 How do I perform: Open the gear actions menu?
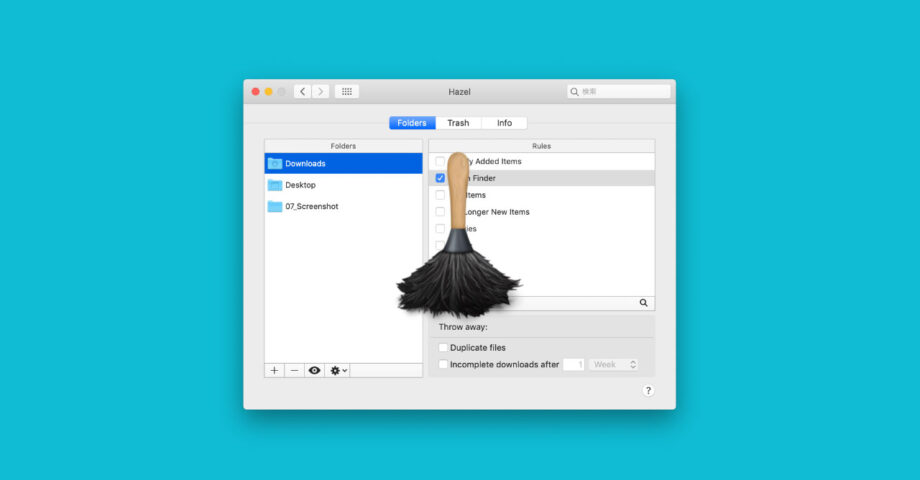(x=339, y=370)
